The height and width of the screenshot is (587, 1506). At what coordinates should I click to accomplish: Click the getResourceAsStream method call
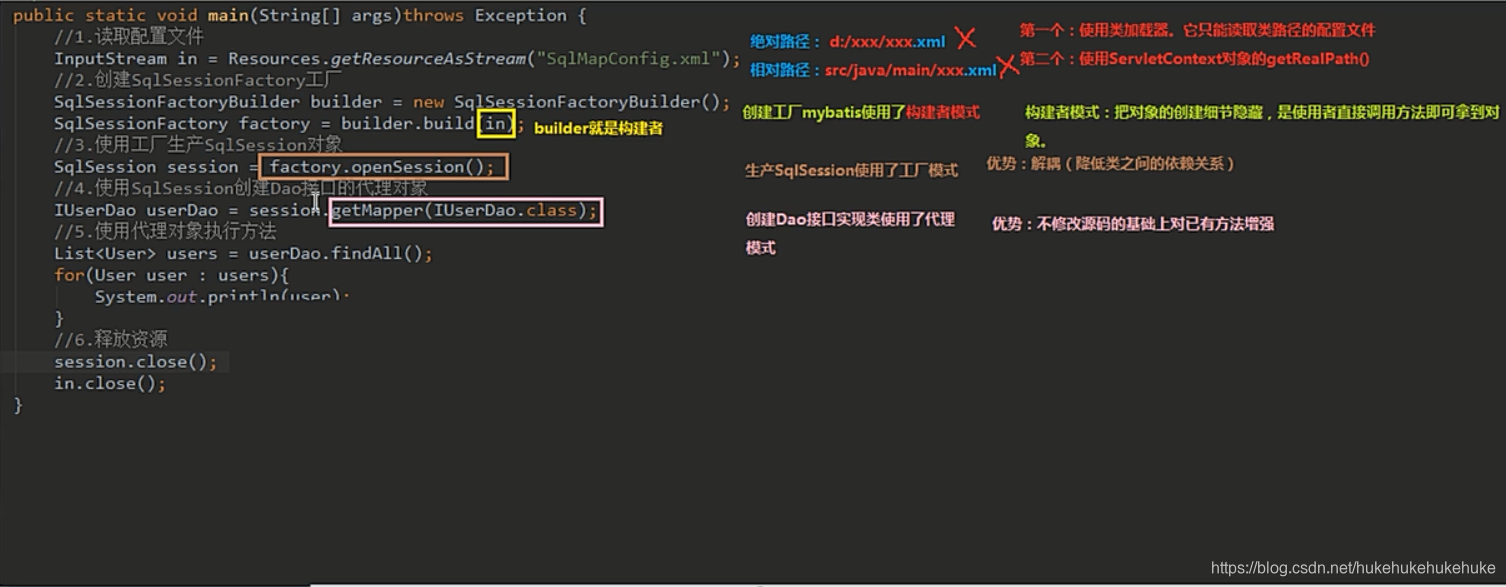428,58
